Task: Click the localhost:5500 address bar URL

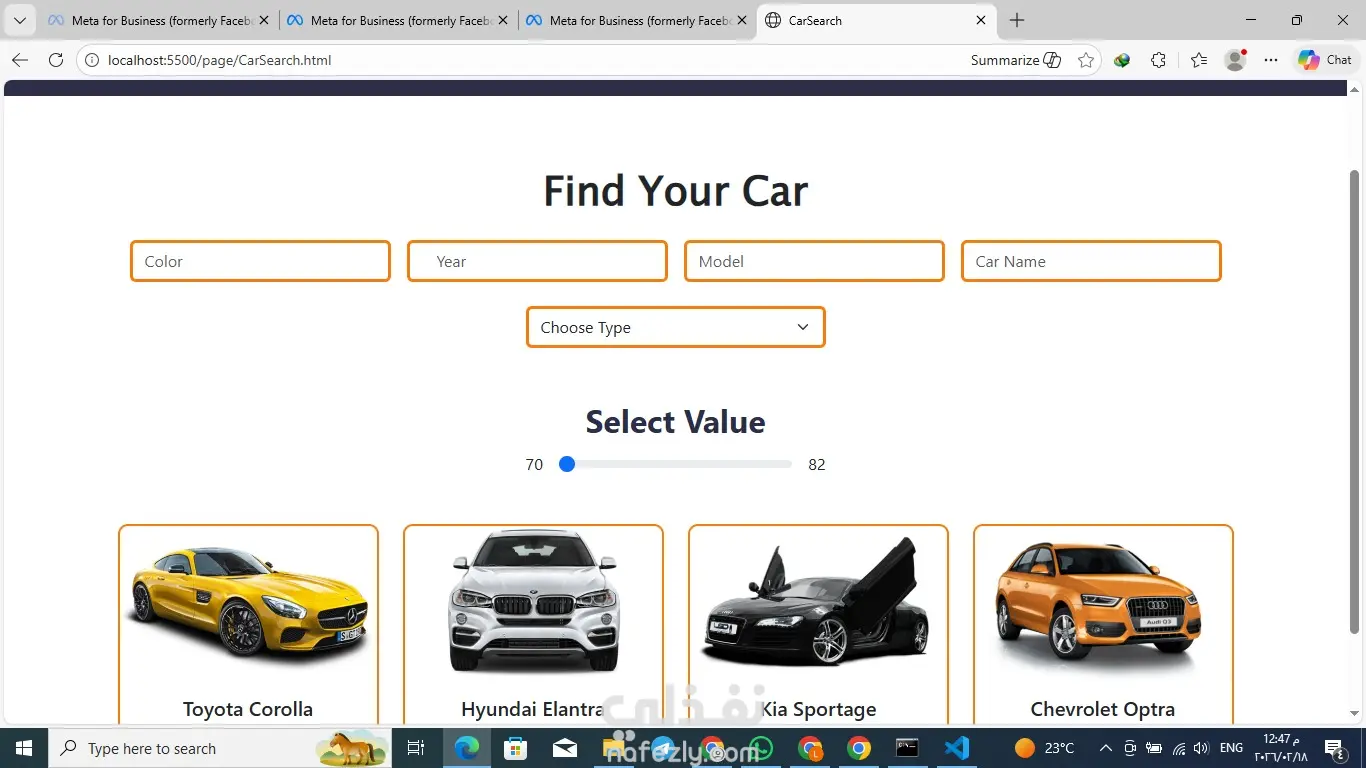Action: tap(220, 60)
